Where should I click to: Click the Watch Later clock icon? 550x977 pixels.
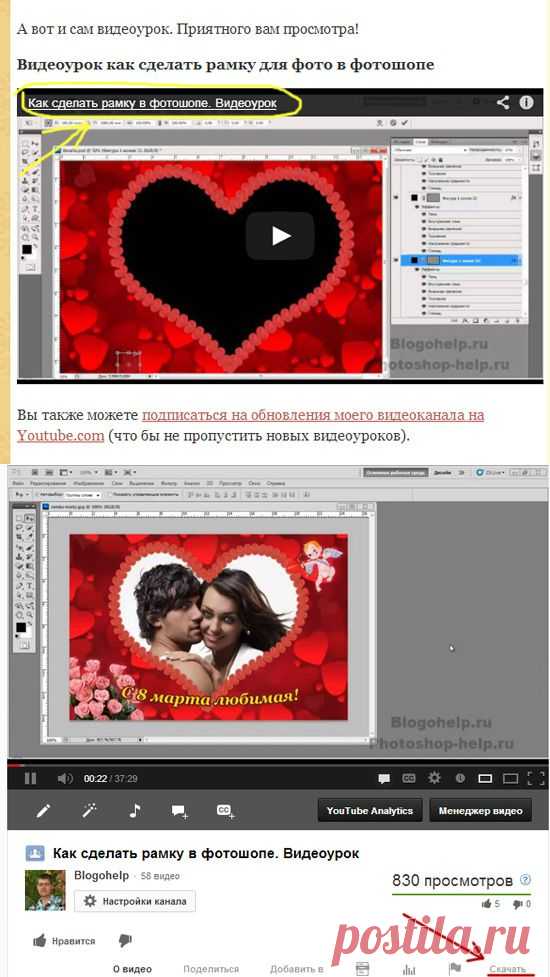[460, 778]
